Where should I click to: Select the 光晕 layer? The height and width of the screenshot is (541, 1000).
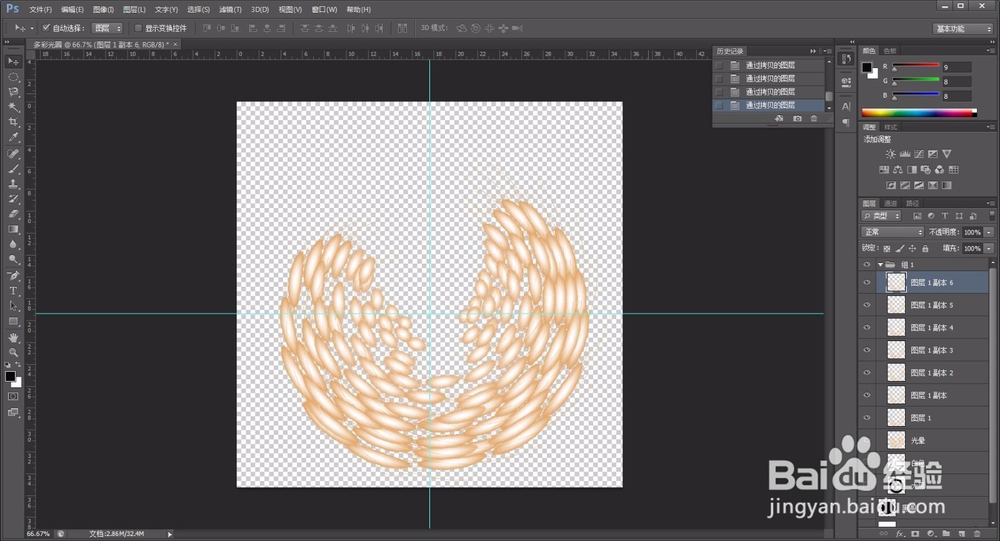pos(918,441)
